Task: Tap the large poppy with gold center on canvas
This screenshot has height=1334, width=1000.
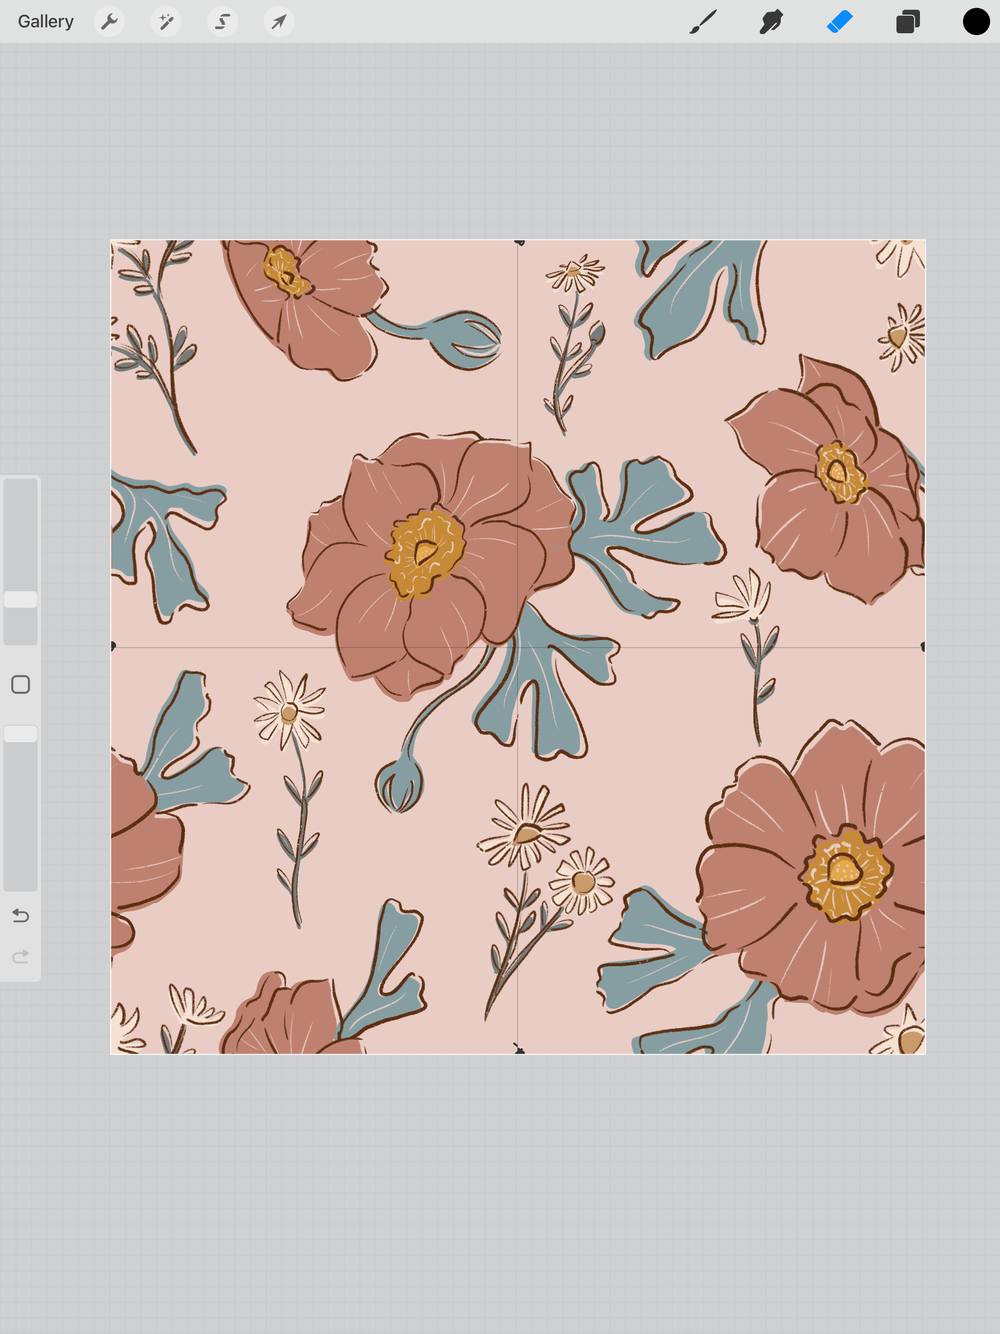Action: (431, 565)
